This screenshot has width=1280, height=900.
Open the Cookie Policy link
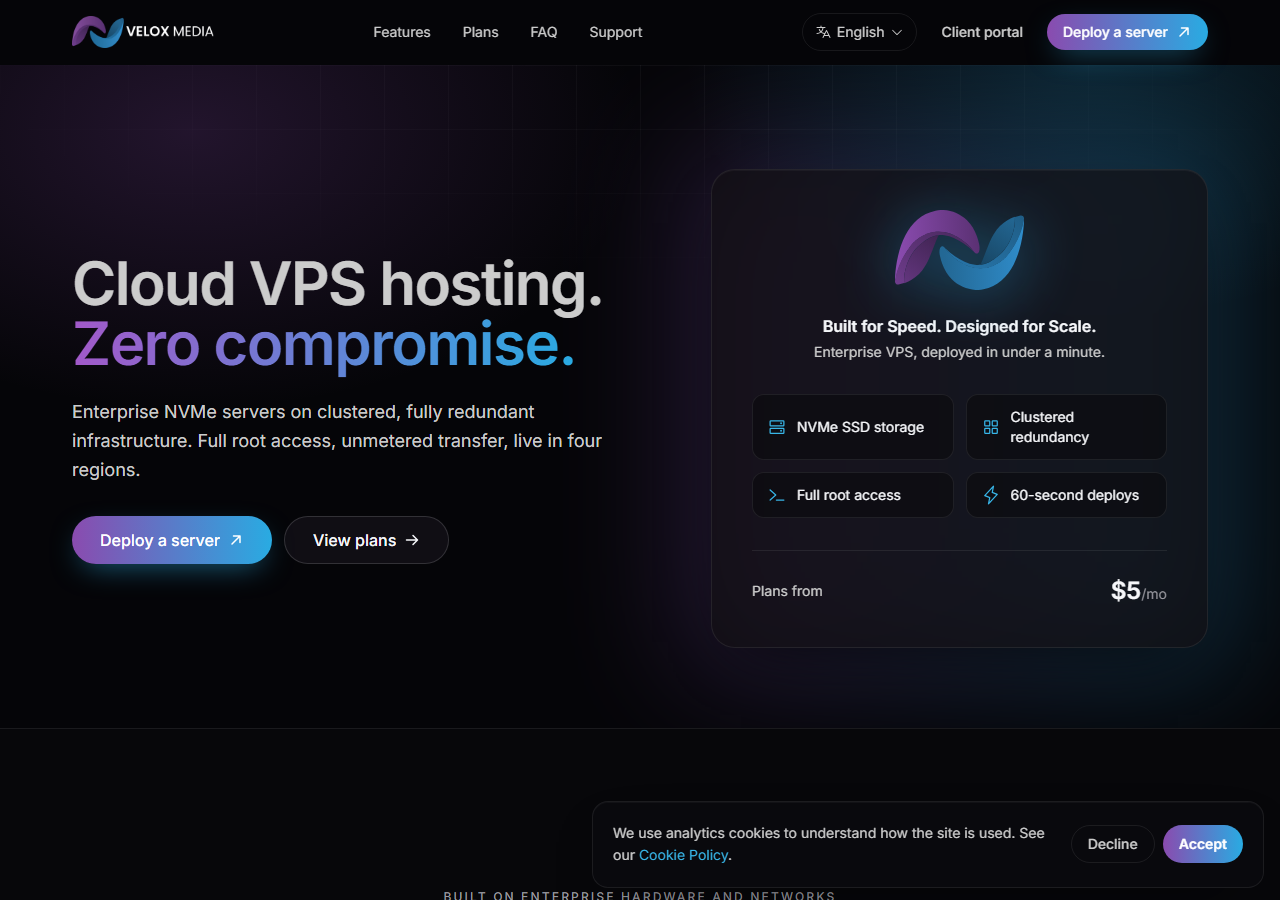coord(684,855)
